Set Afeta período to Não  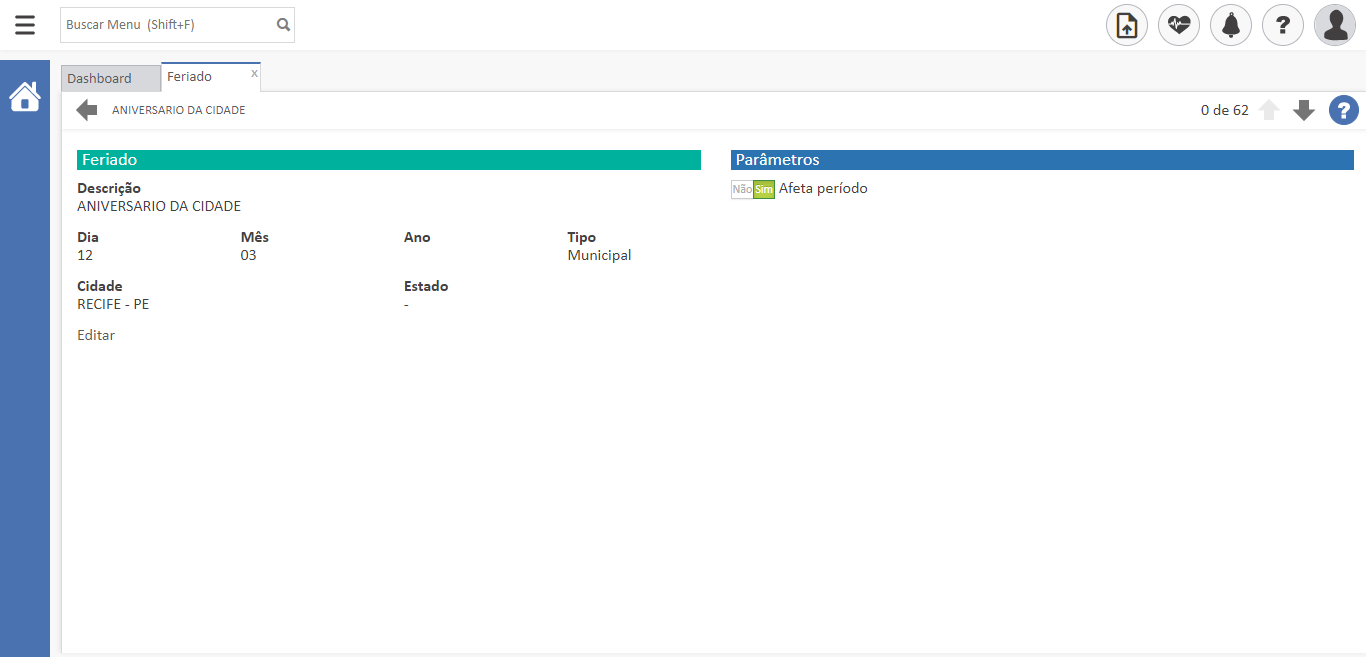click(742, 189)
